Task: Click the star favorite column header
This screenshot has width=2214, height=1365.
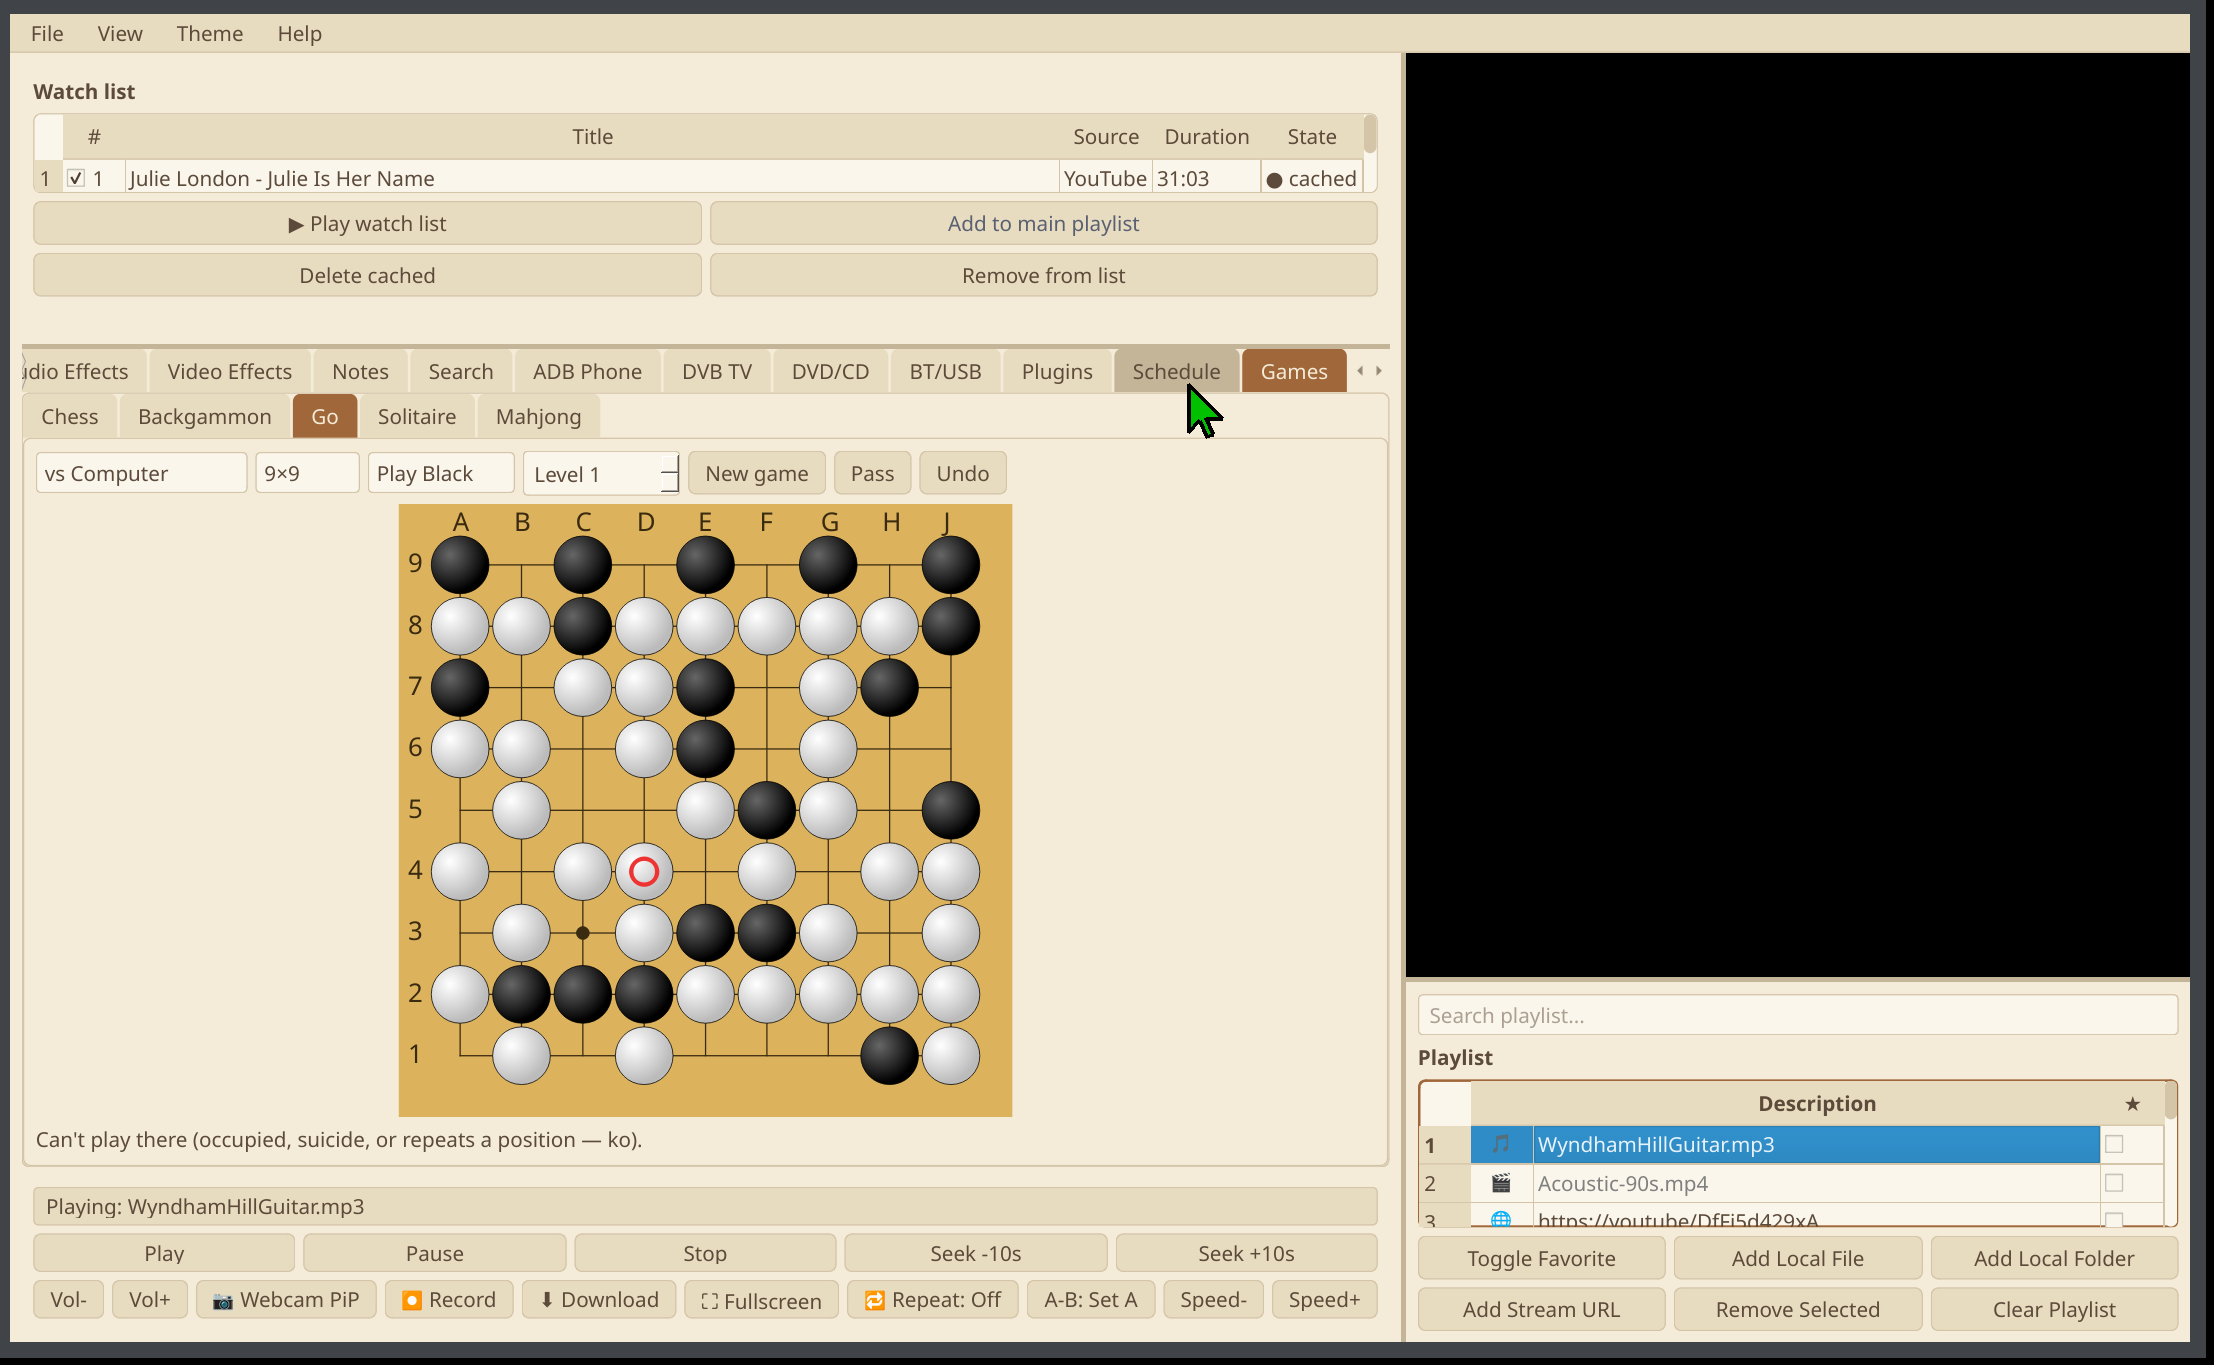Action: pyautogui.click(x=2132, y=1103)
